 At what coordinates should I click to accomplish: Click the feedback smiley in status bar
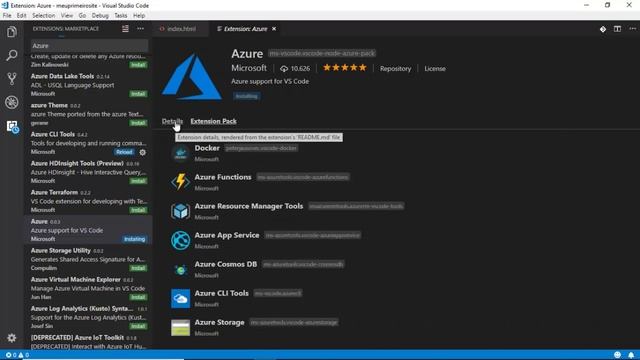pos(617,355)
